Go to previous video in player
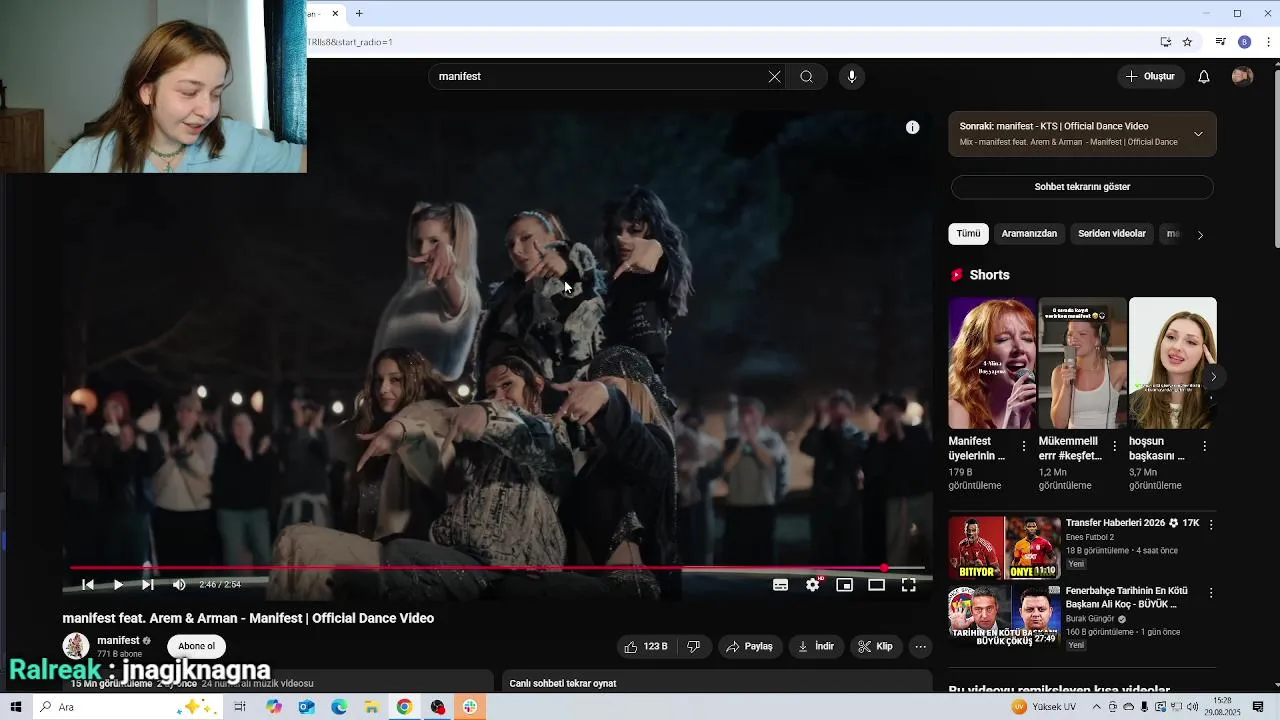Image resolution: width=1280 pixels, height=720 pixels. [x=88, y=585]
